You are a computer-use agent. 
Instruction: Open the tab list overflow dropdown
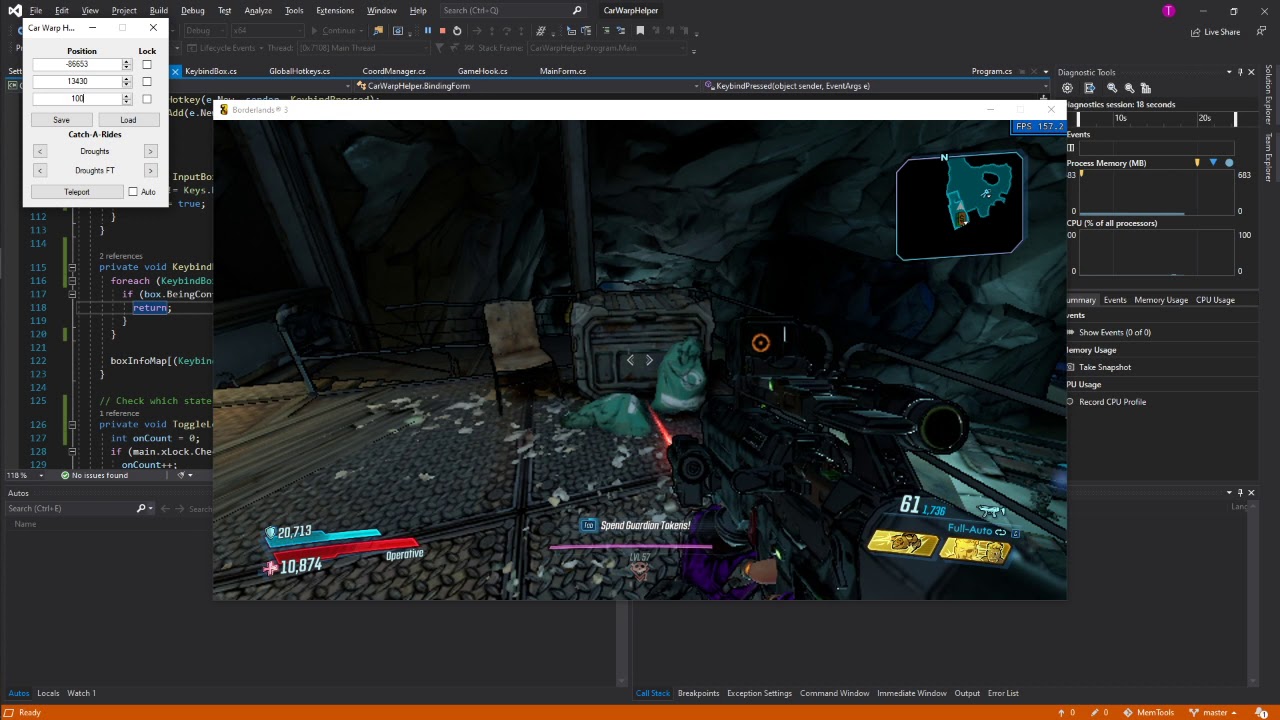pos(1046,72)
